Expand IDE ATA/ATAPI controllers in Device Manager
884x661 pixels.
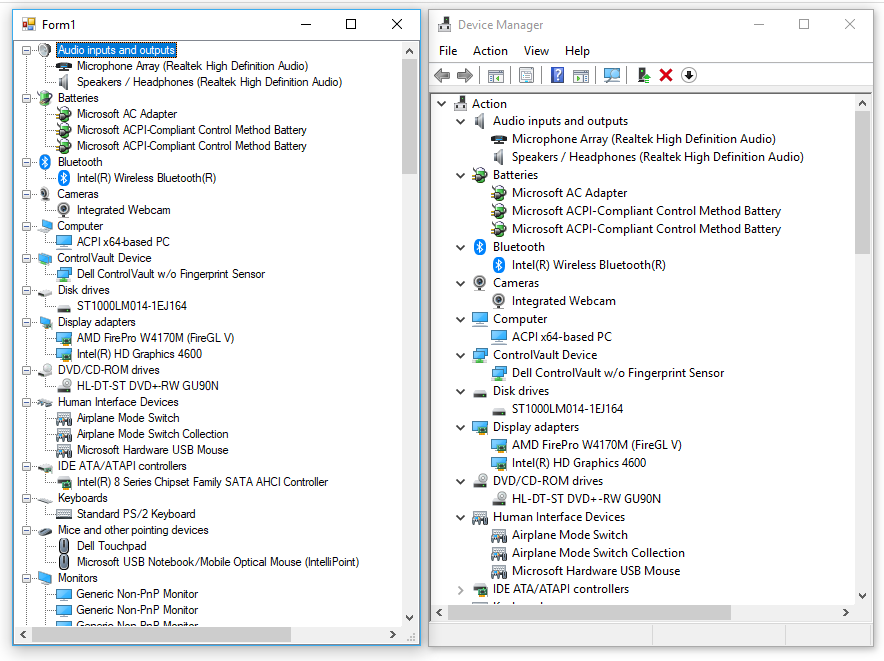point(461,590)
